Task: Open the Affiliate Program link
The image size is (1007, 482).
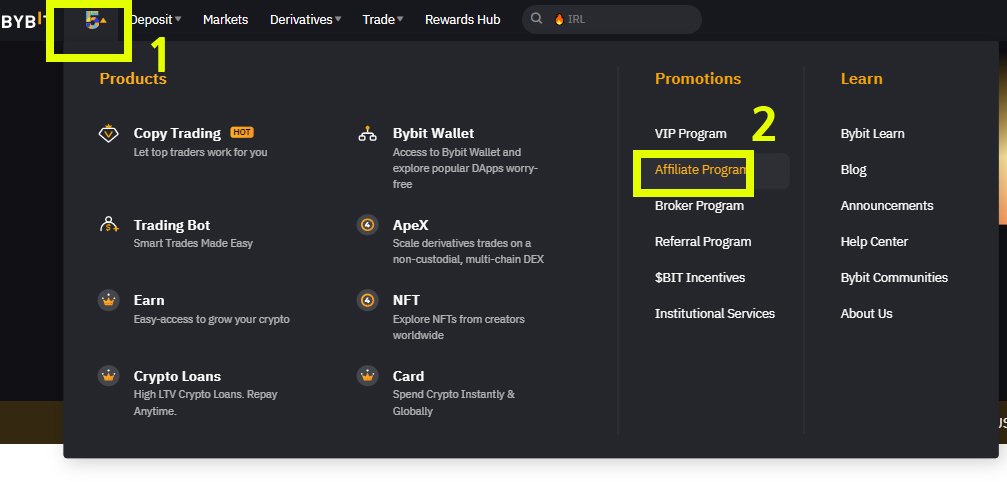Action: [701, 170]
